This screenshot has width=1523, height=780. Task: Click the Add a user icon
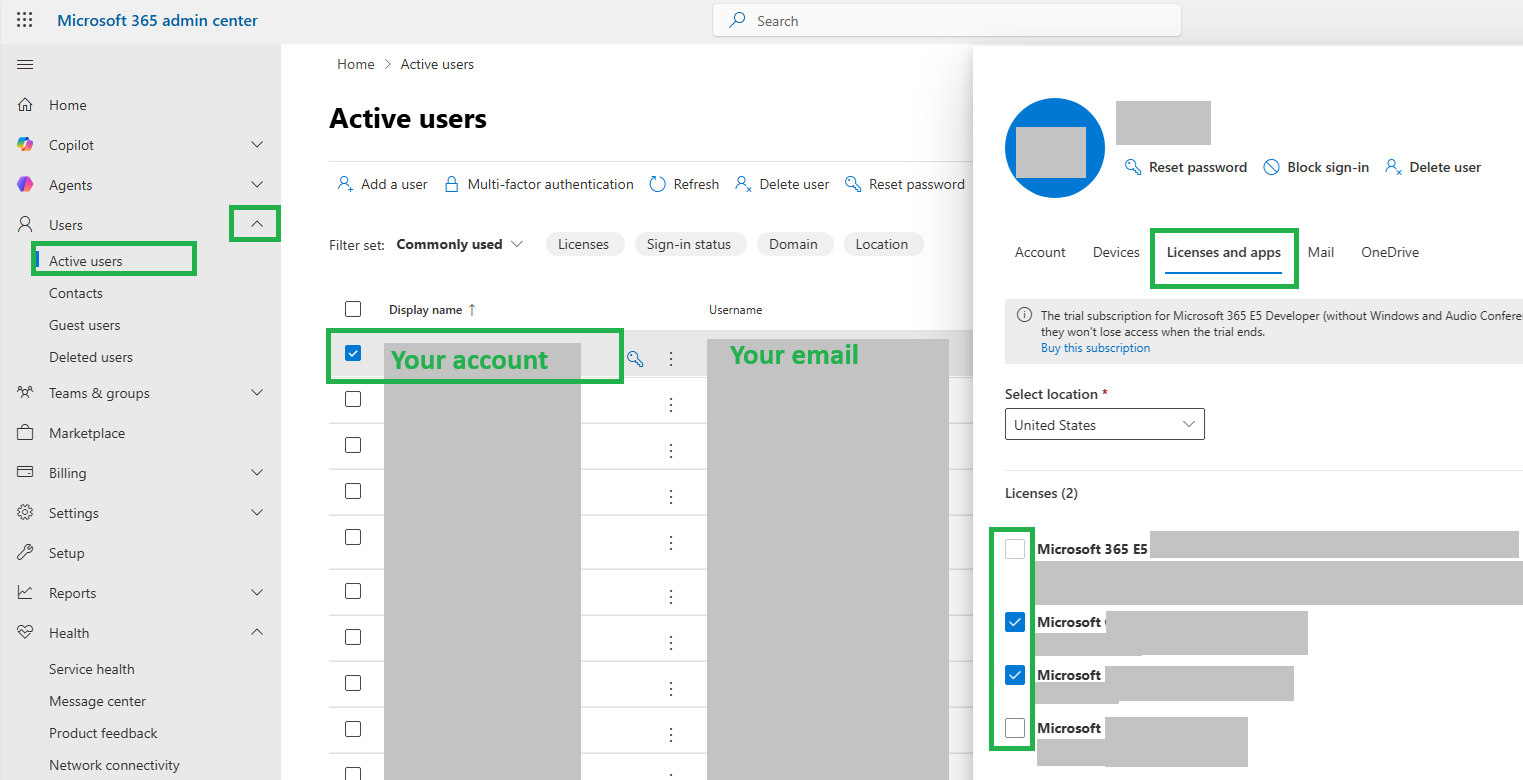point(345,184)
